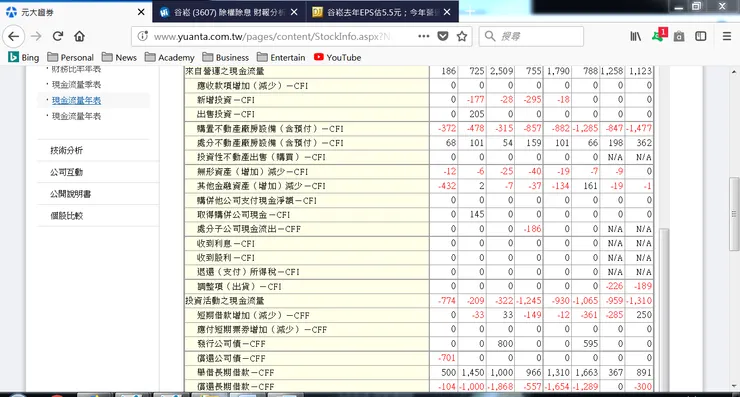Select the 償還公司債-CFF row label
Image resolution: width=740 pixels, height=397 pixels.
(x=231, y=358)
